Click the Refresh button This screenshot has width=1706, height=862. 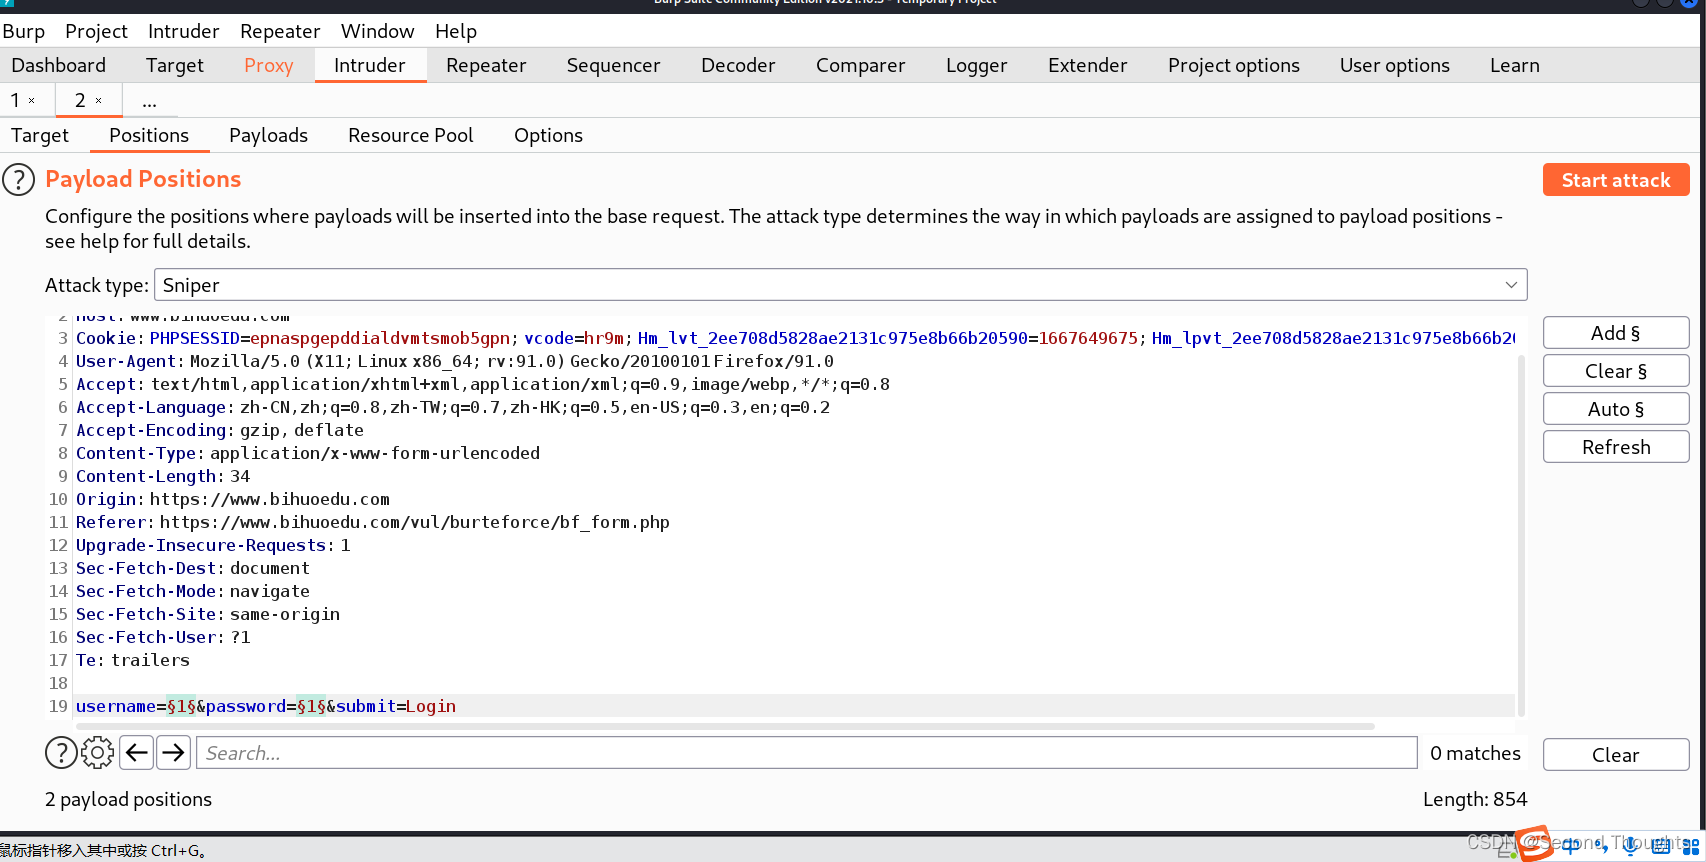(x=1616, y=447)
